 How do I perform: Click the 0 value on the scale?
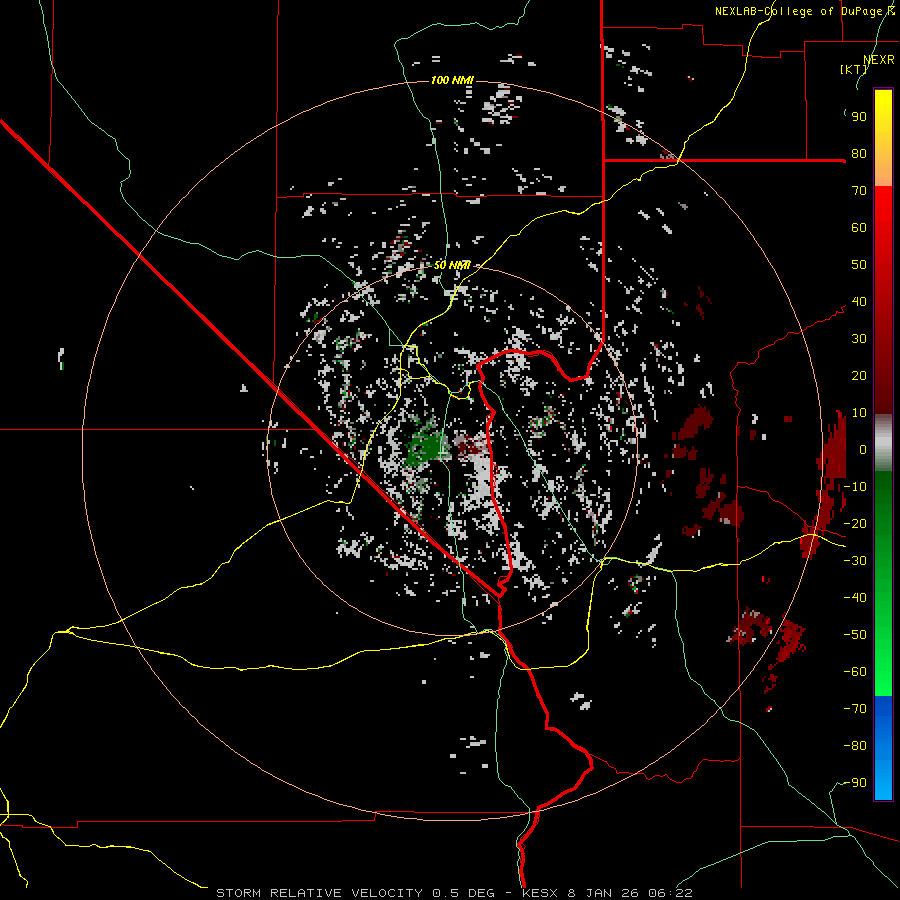863,450
